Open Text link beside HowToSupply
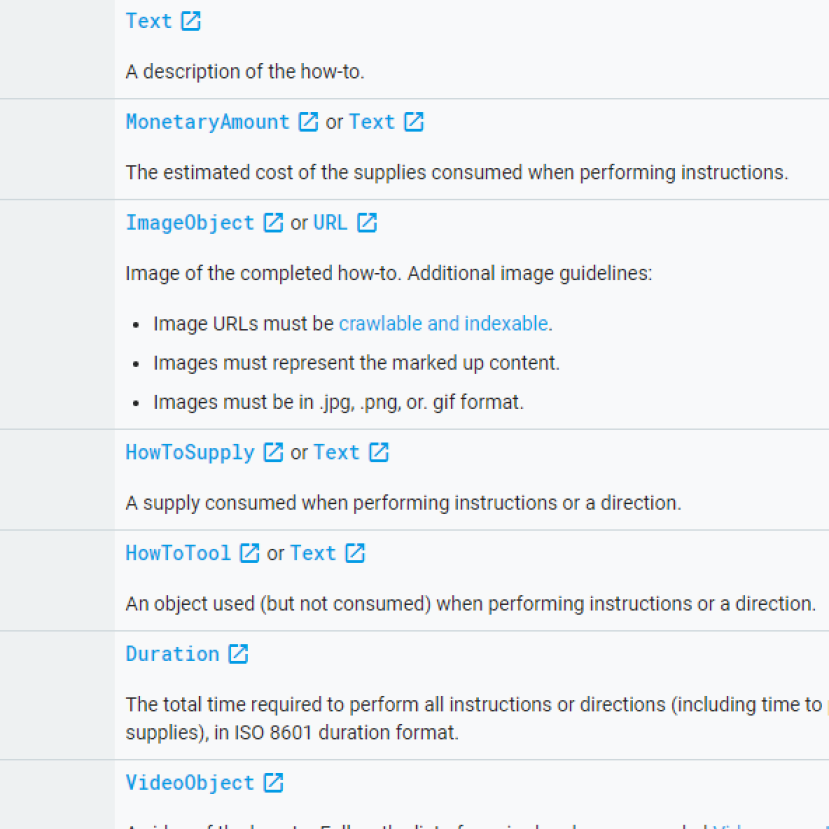The image size is (829, 829). pos(336,453)
